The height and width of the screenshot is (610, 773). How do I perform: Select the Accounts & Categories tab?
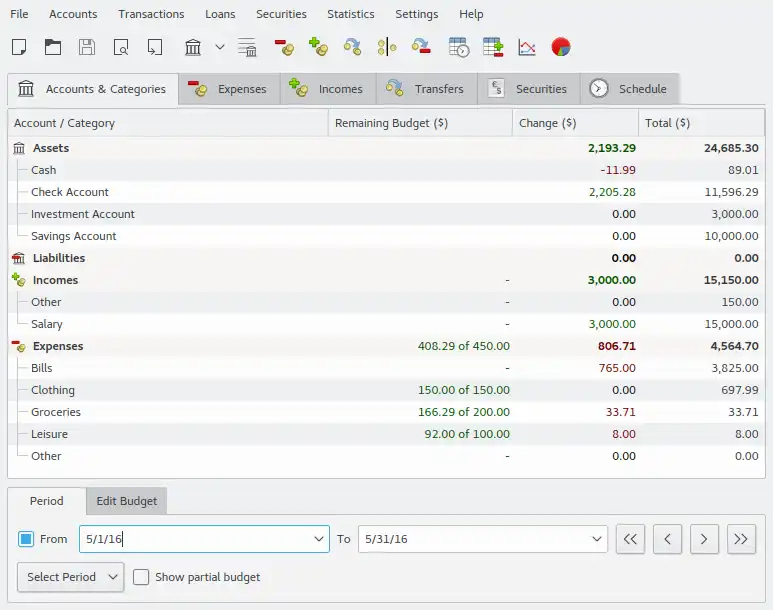point(93,89)
